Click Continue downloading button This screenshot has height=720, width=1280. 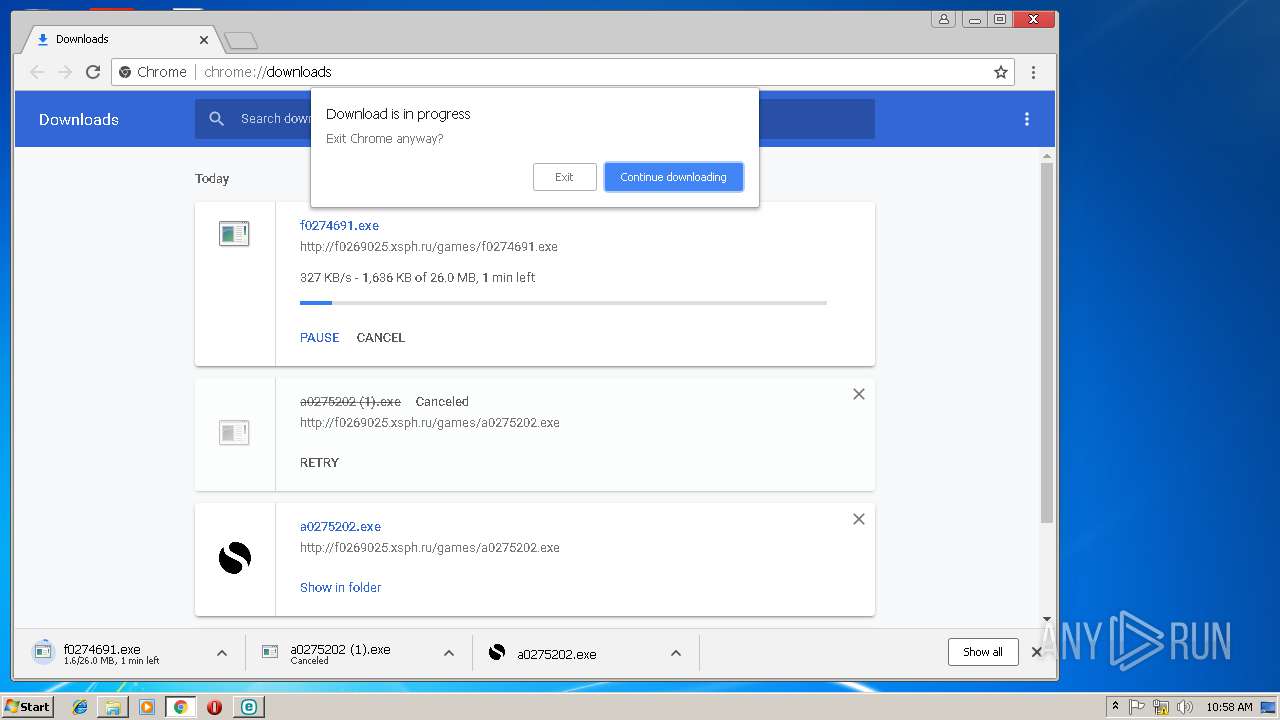pyautogui.click(x=673, y=177)
